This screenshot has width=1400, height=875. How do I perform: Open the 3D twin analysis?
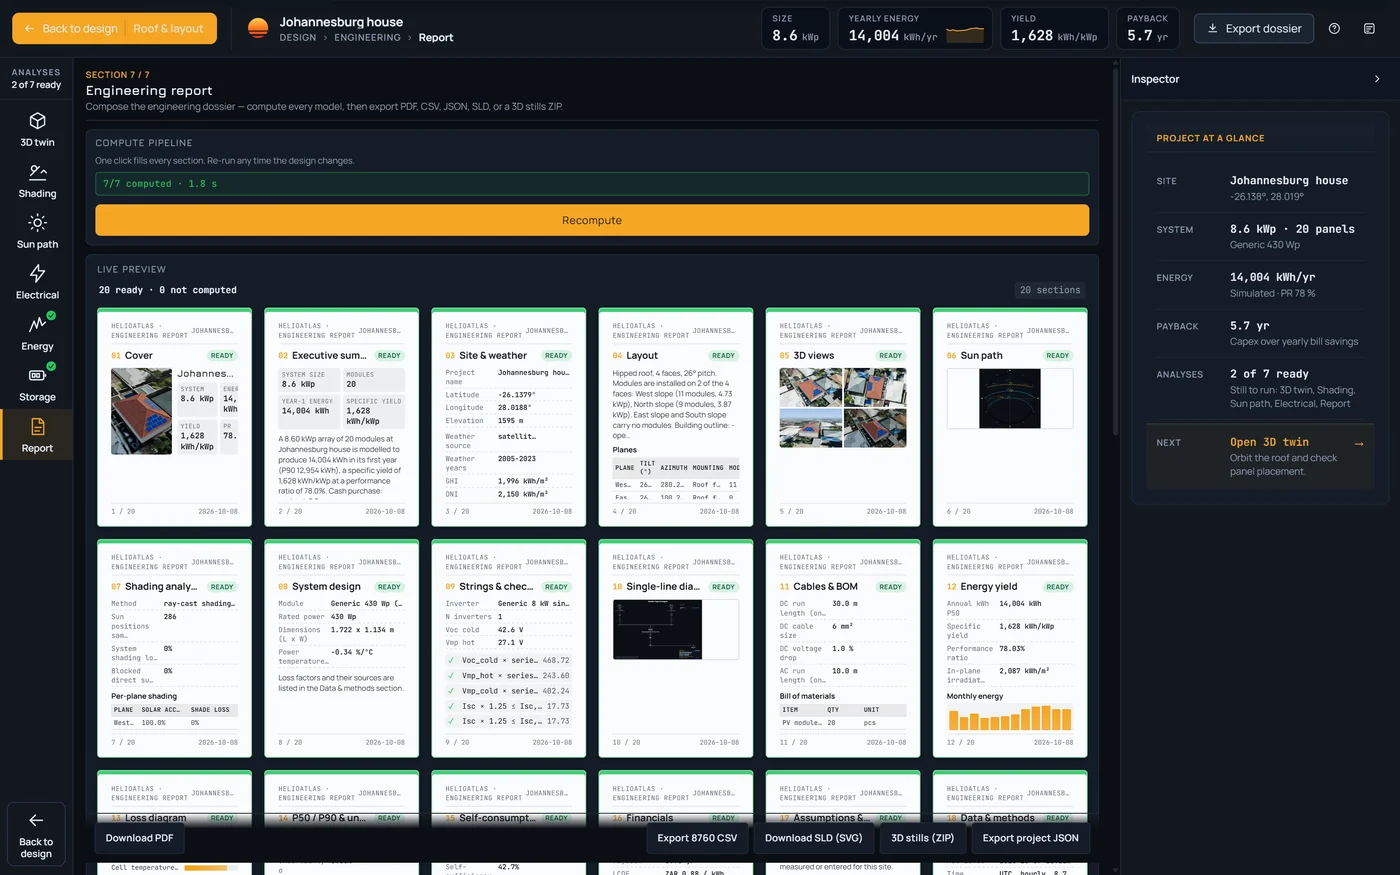37,130
